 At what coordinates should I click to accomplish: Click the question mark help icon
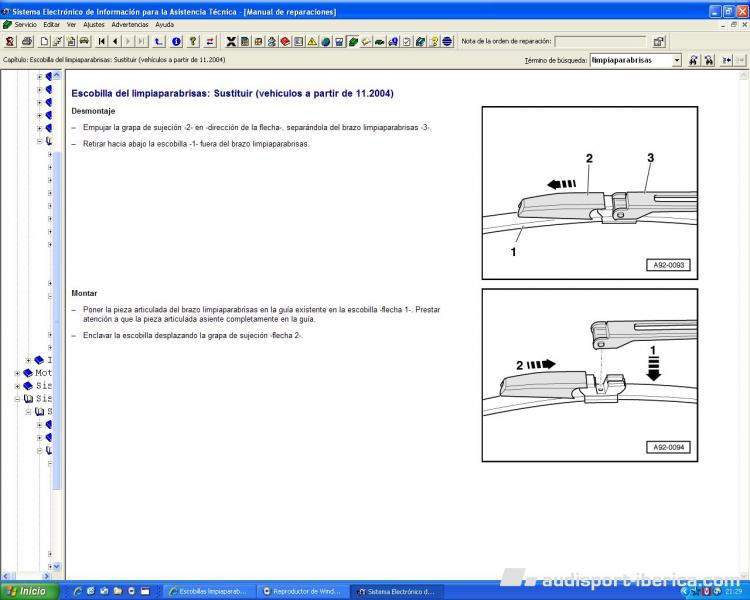[x=193, y=42]
